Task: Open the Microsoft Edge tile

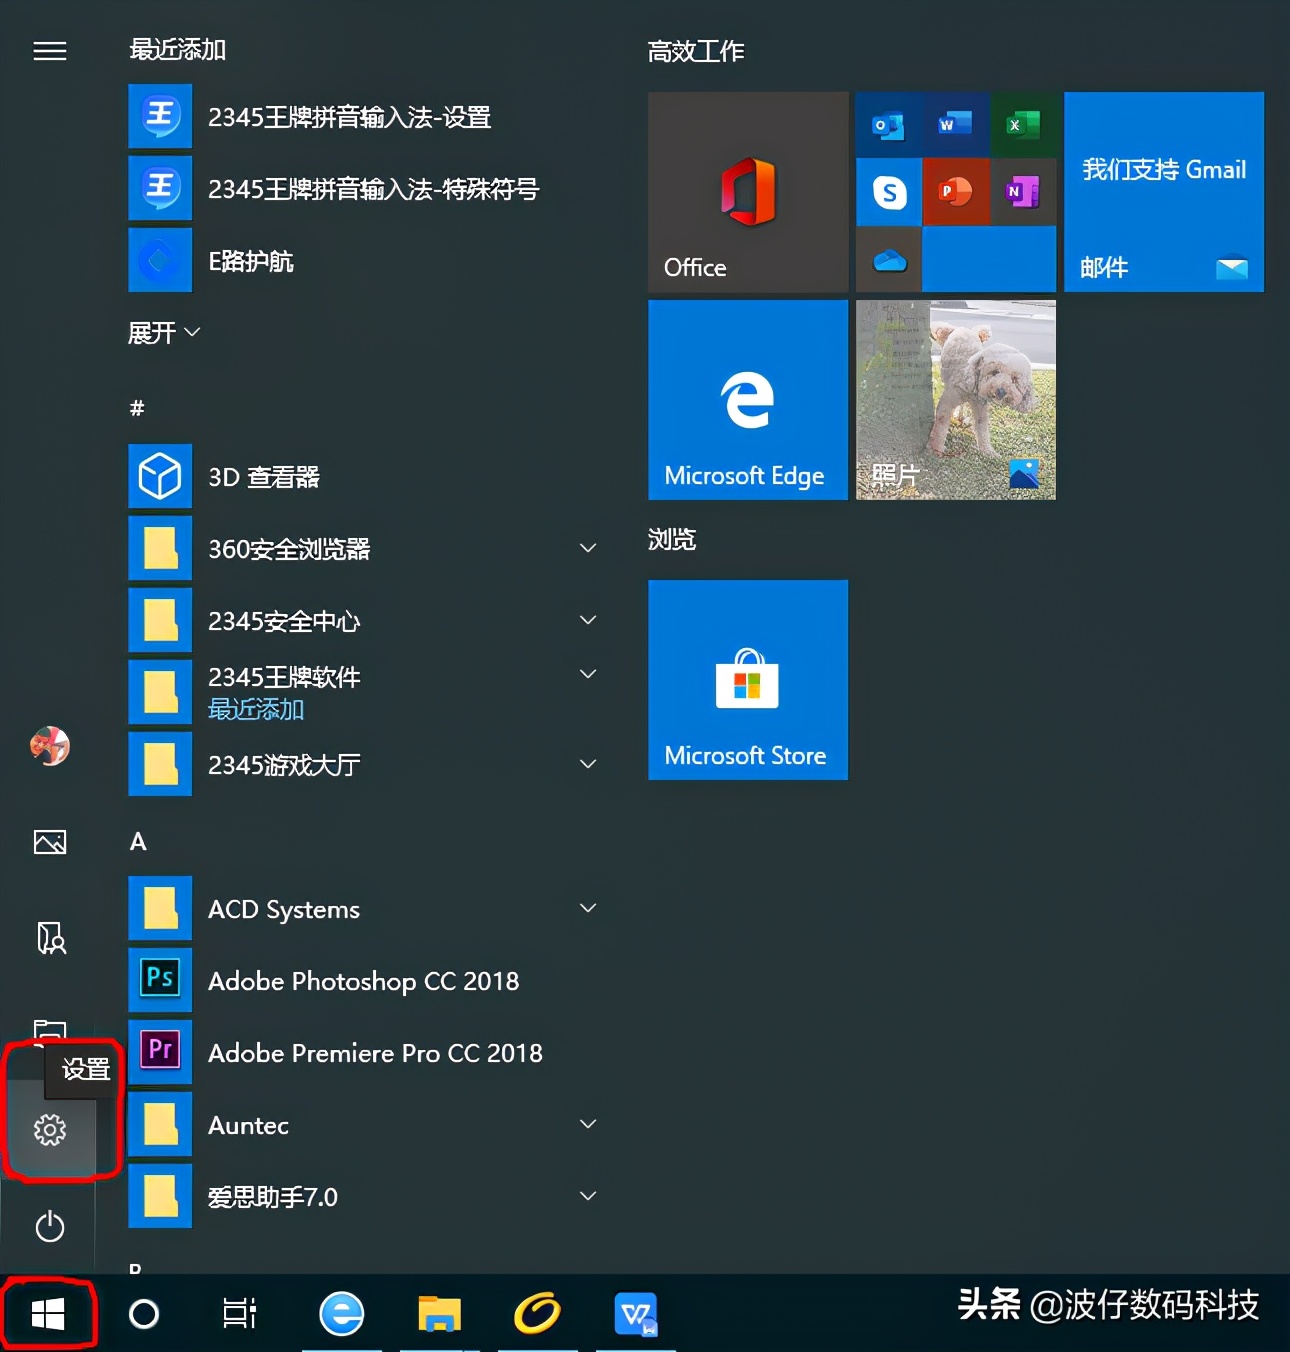Action: [747, 400]
